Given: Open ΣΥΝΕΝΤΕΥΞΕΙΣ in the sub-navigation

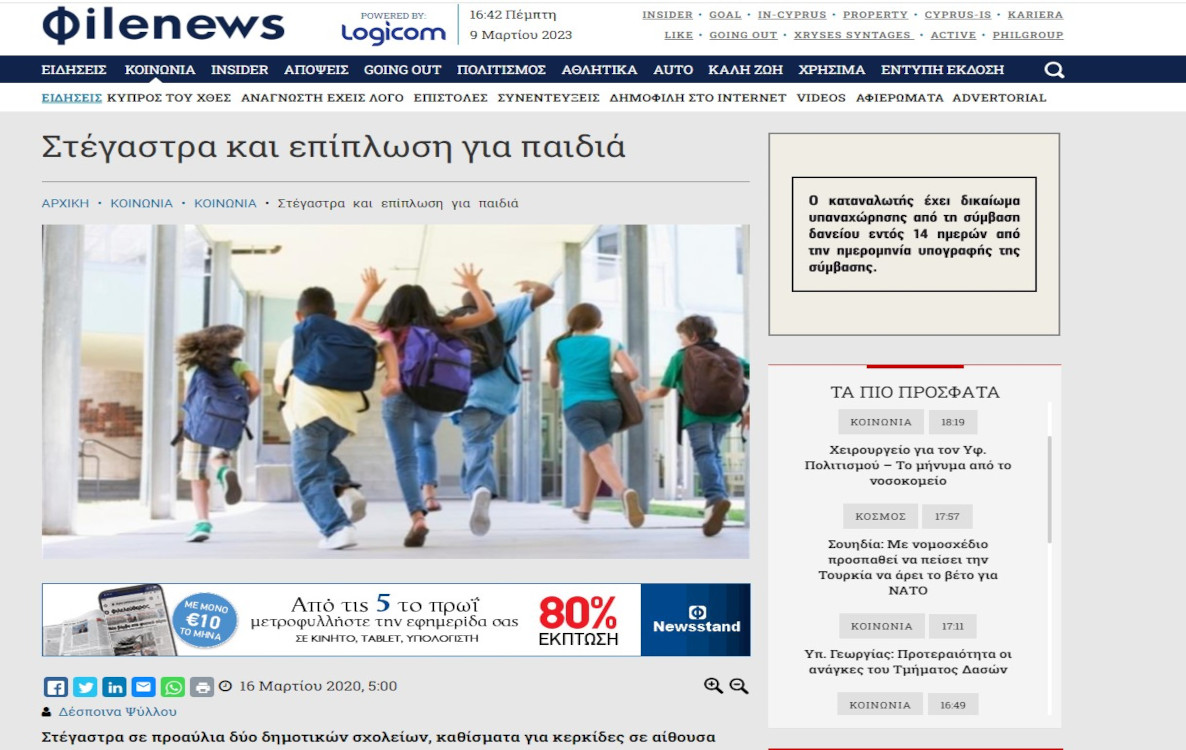Looking at the screenshot, I should coord(548,98).
